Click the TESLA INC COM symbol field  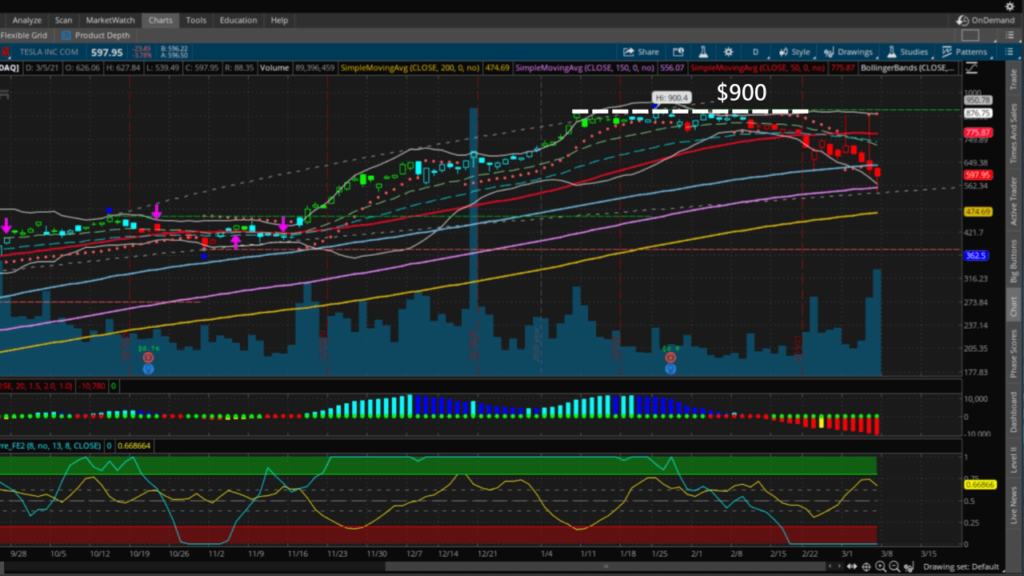point(49,52)
